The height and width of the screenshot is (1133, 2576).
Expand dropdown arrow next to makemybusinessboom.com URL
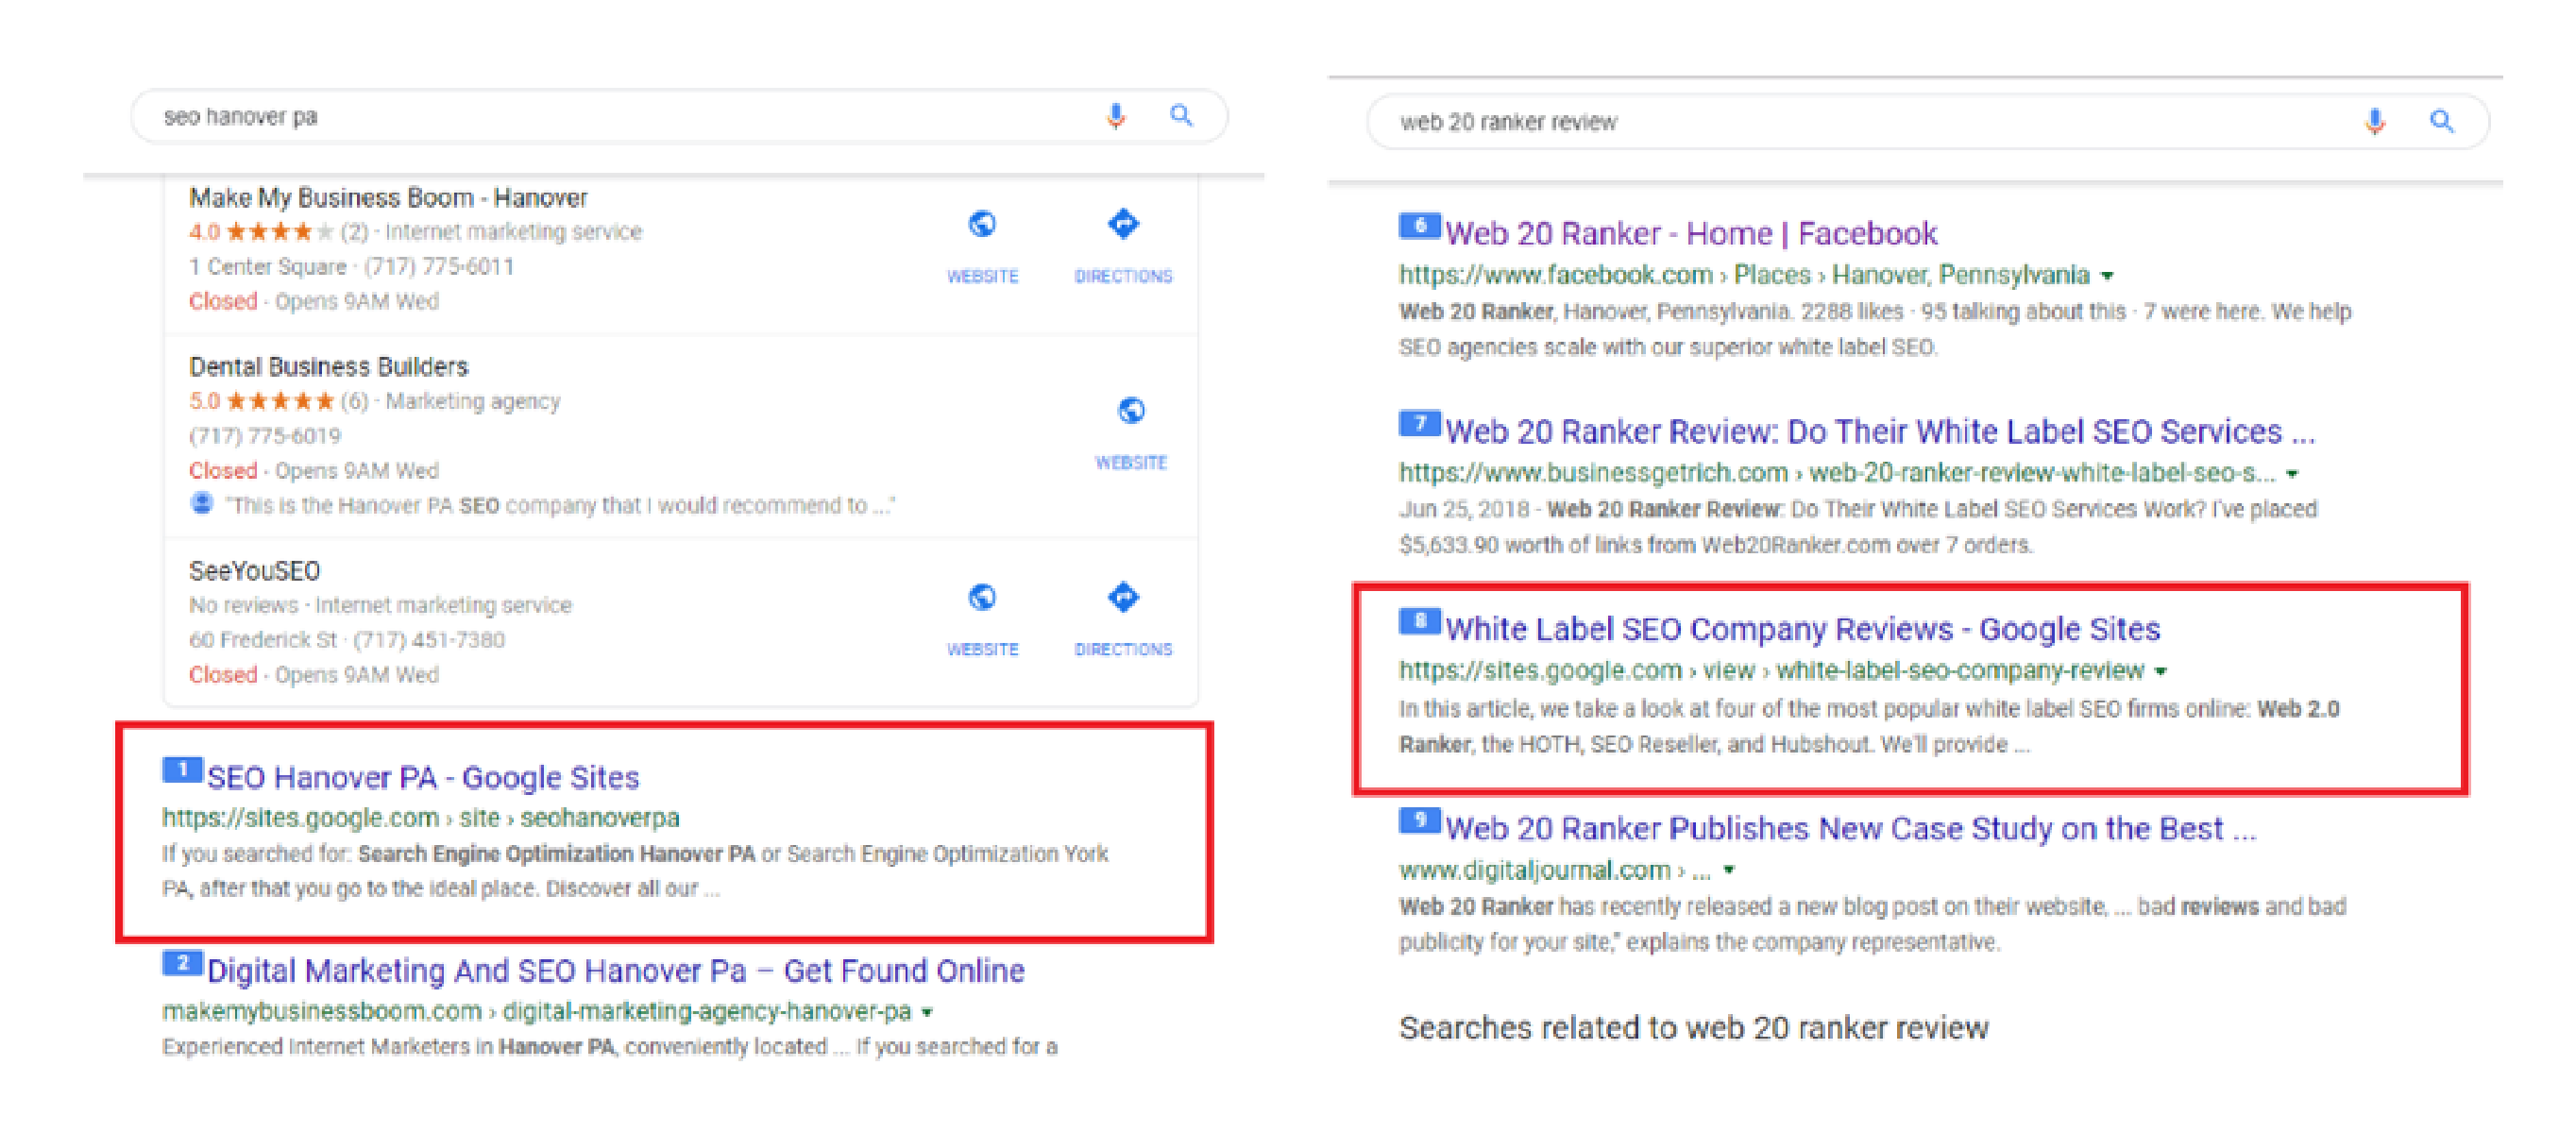[927, 1013]
